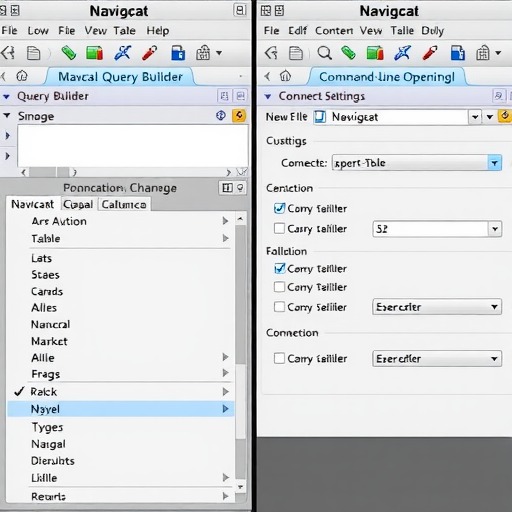Screen dimensions: 512x512
Task: Click the red pen icon in left toolbar
Action: click(150, 53)
